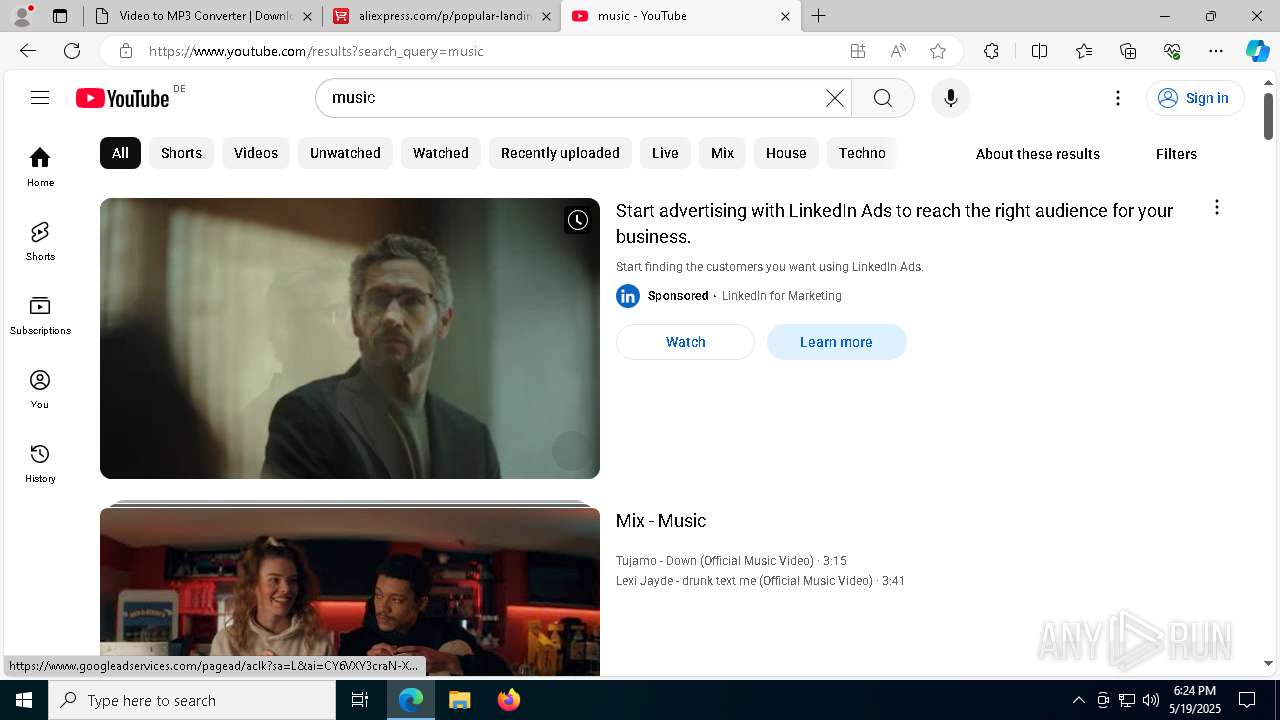The width and height of the screenshot is (1280, 720).
Task: Click Learn more on LinkedIn ad
Action: pyautogui.click(x=836, y=342)
